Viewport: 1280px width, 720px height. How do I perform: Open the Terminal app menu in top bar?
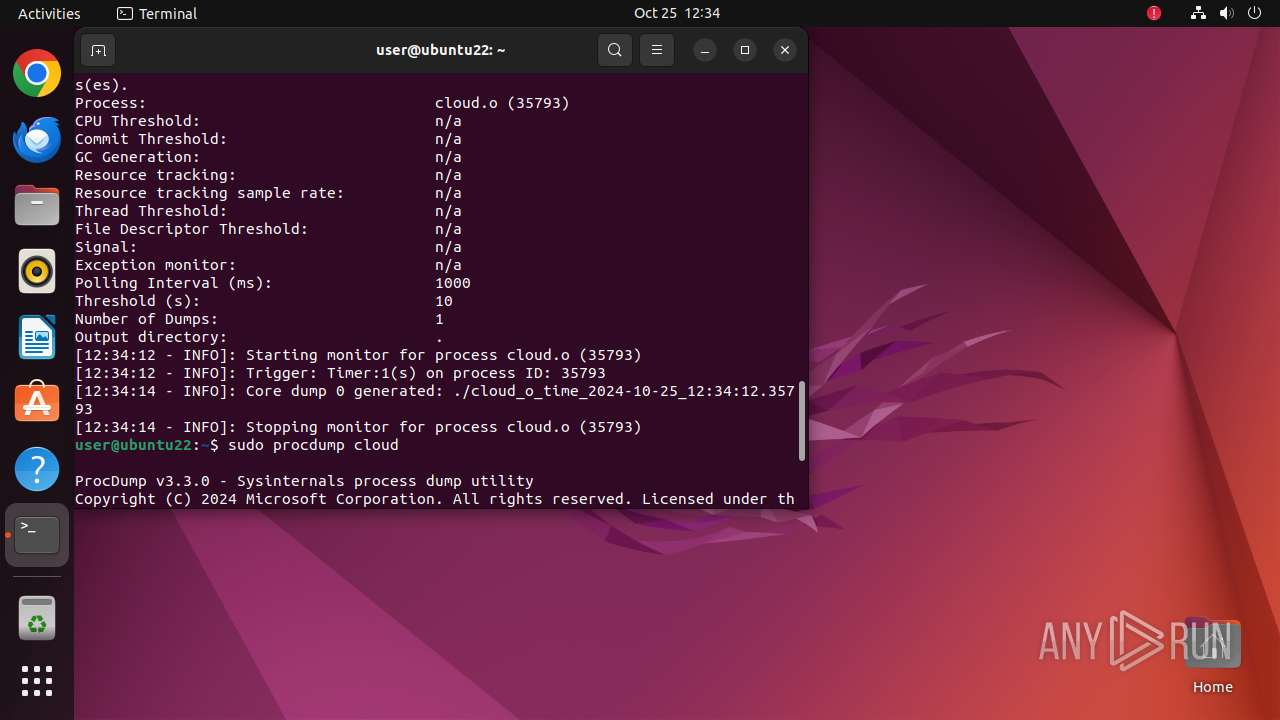coord(157,13)
